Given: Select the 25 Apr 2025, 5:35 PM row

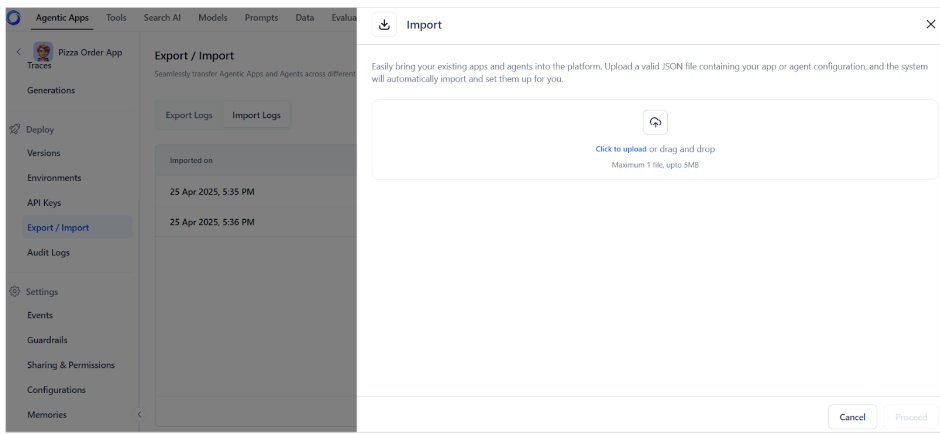Looking at the screenshot, I should [257, 192].
